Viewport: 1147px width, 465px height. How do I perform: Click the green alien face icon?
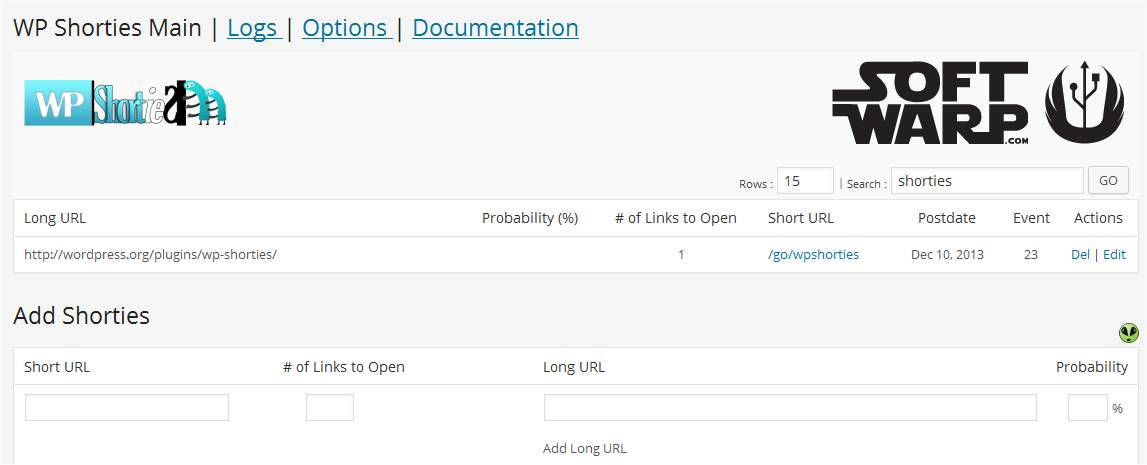[1129, 333]
